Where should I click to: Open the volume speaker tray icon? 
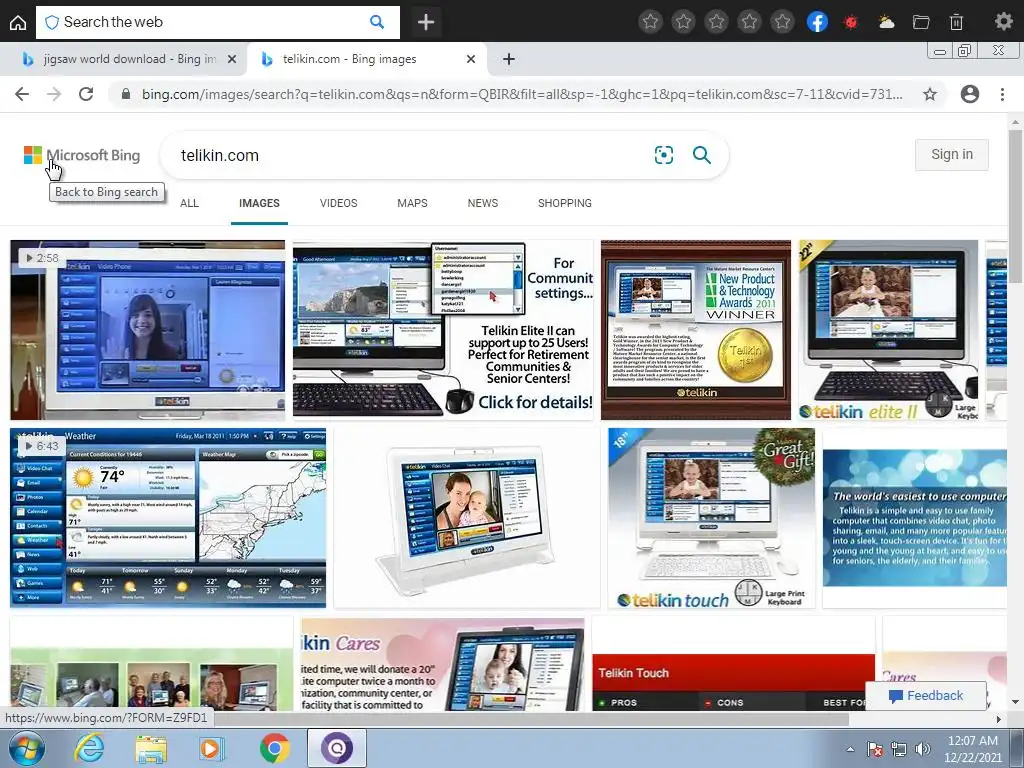(x=923, y=749)
